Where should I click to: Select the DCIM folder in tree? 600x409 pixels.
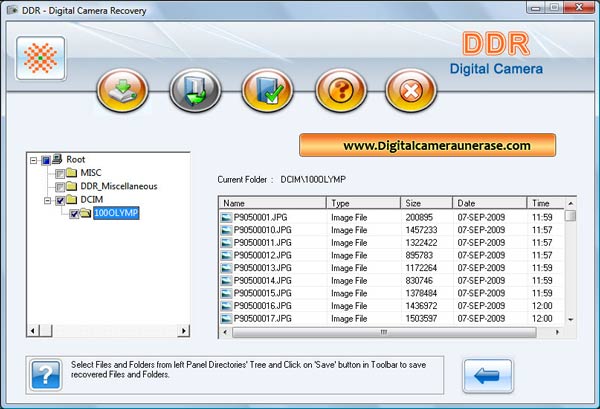(x=92, y=200)
